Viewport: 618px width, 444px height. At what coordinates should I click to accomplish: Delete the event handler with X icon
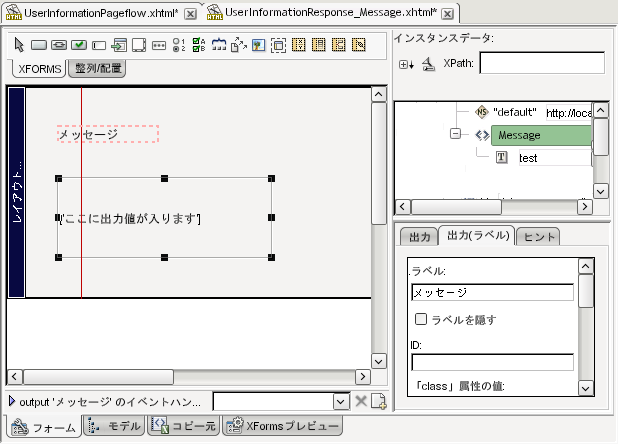click(361, 401)
